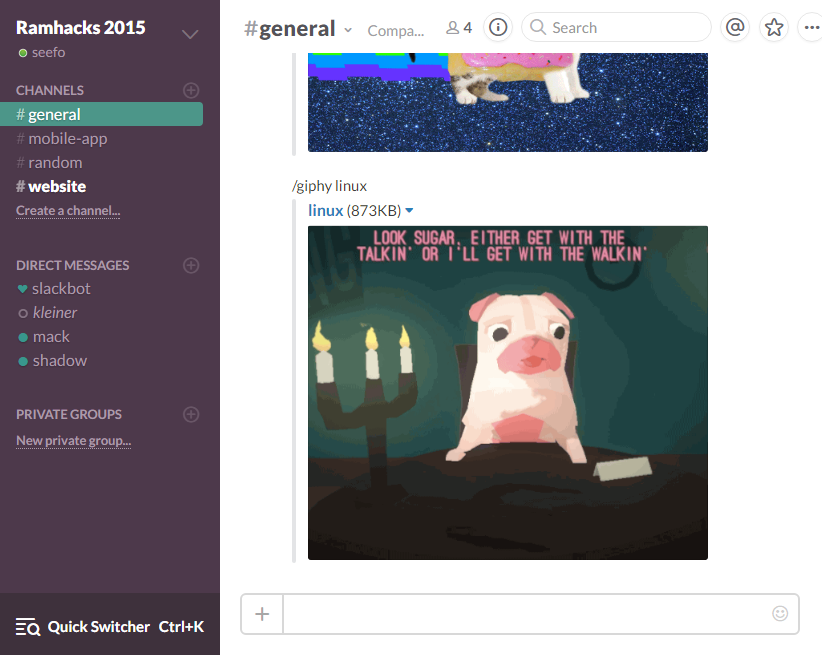The width and height of the screenshot is (822, 655).
Task: Switch to the #random channel
Action: click(49, 163)
